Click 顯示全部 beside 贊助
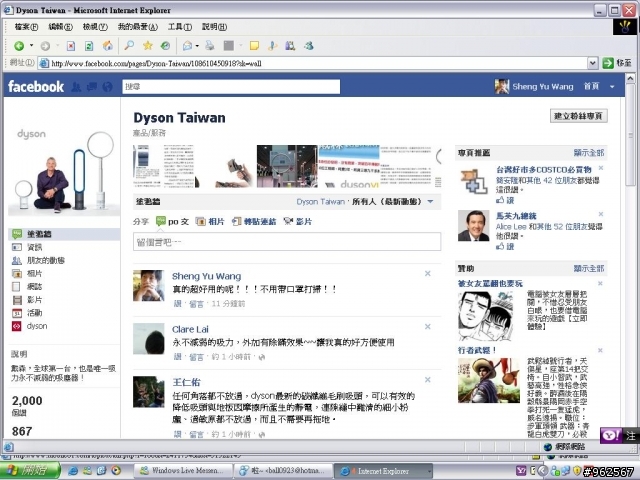Screen dimensions: 640x480 [x=589, y=268]
